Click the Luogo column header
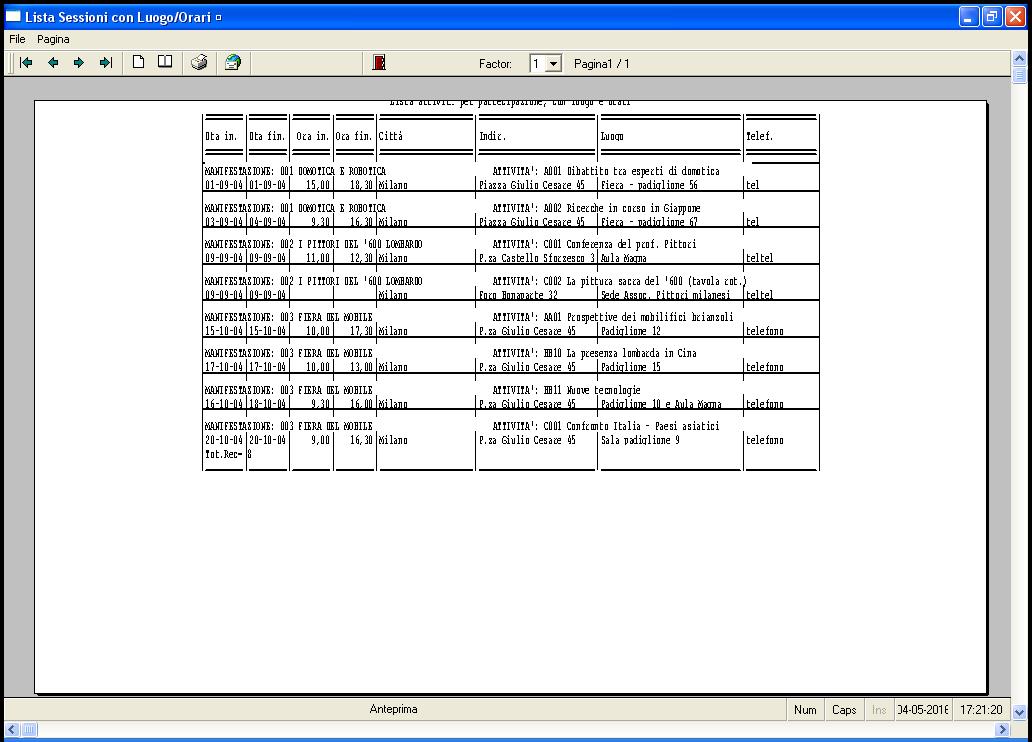The width and height of the screenshot is (1032, 742). point(612,136)
